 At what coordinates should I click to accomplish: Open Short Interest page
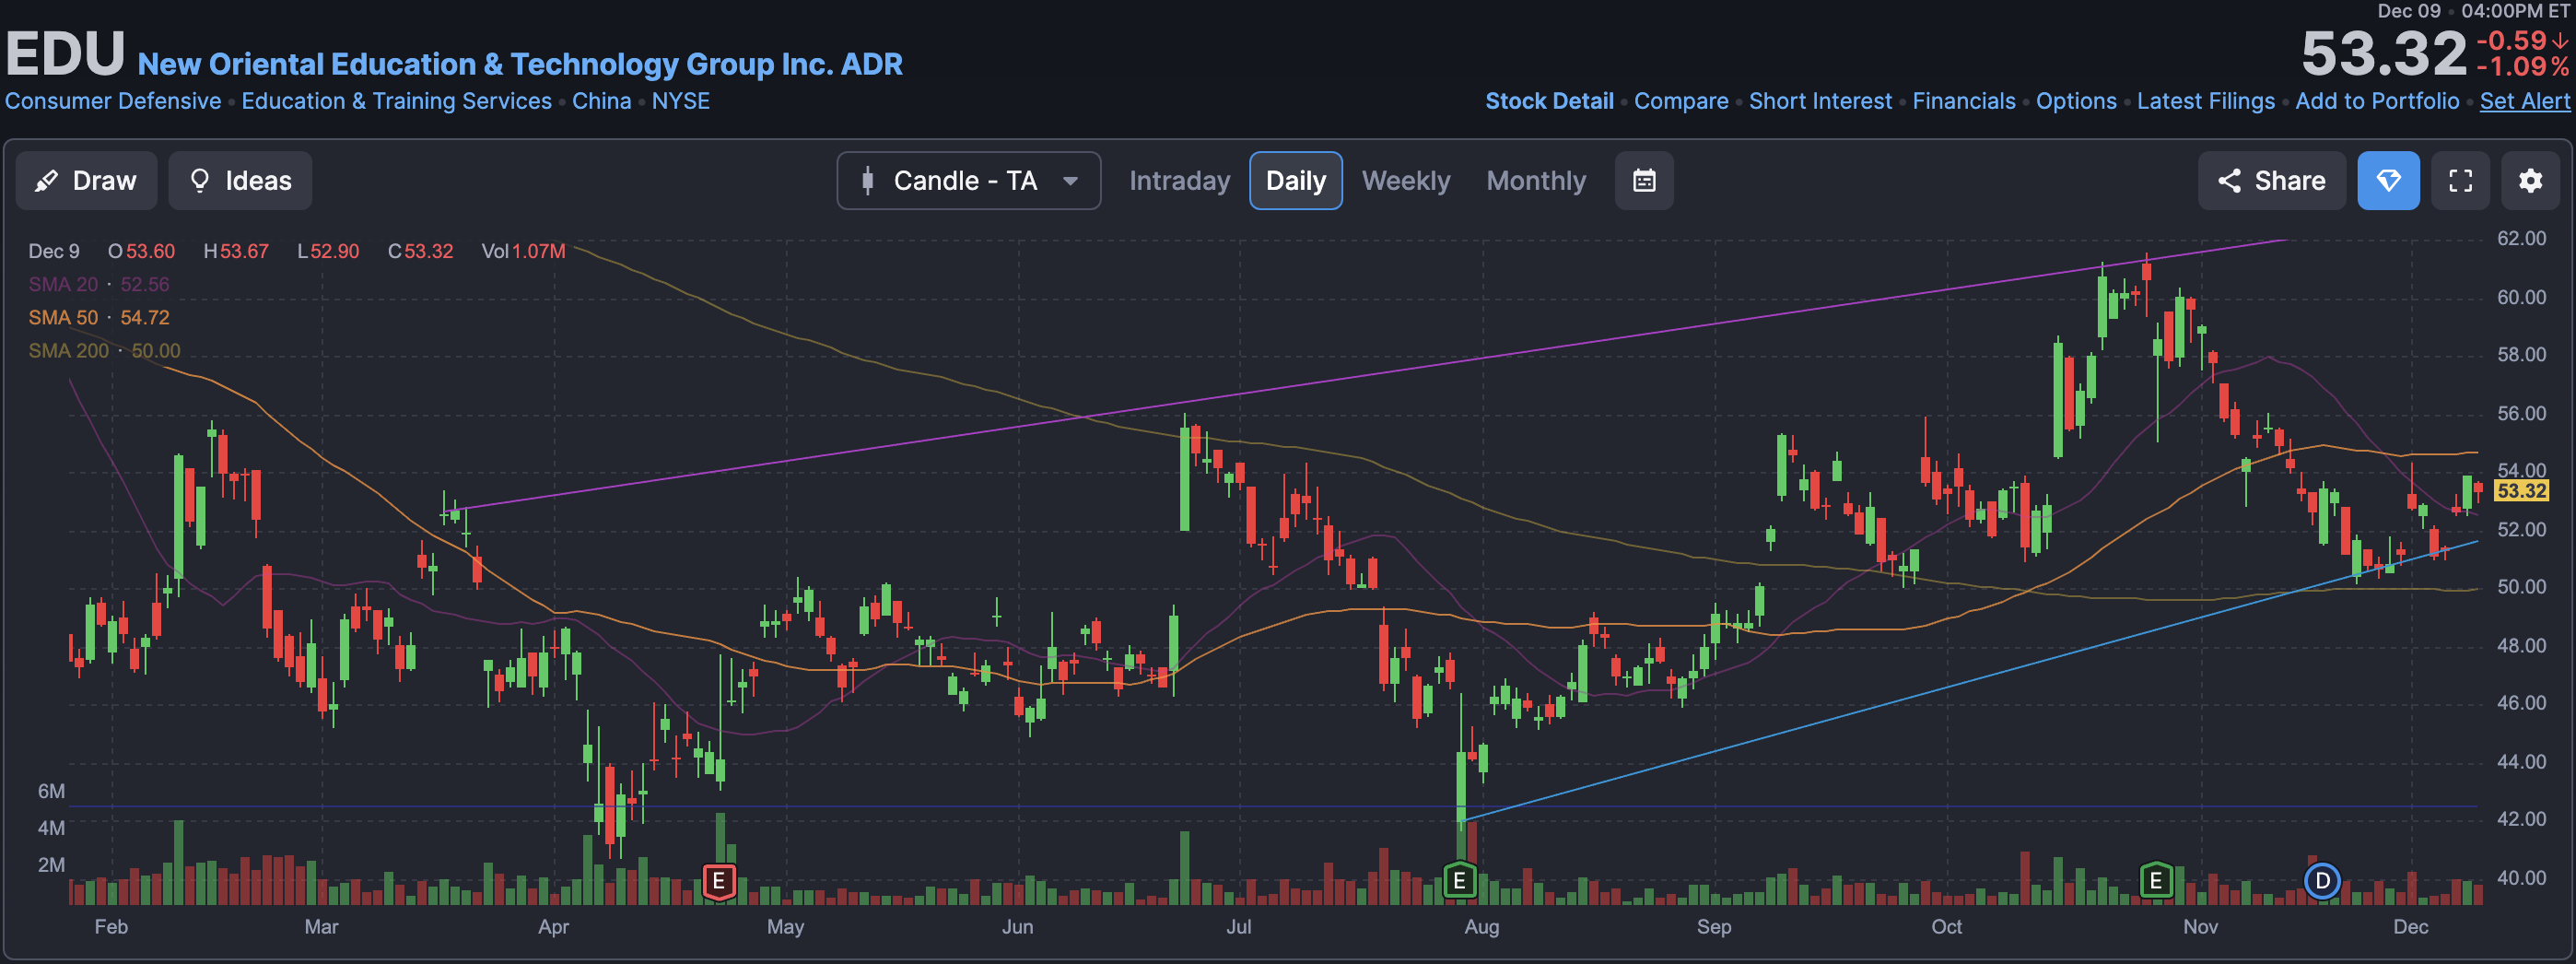pos(1820,101)
